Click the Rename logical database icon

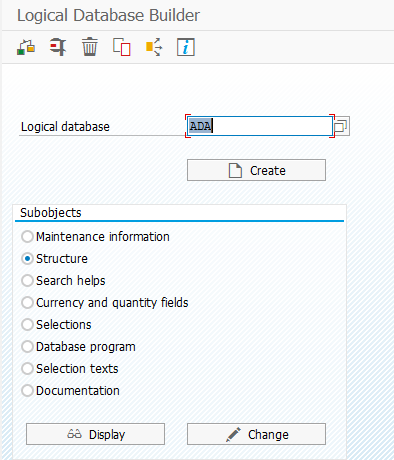pos(58,47)
